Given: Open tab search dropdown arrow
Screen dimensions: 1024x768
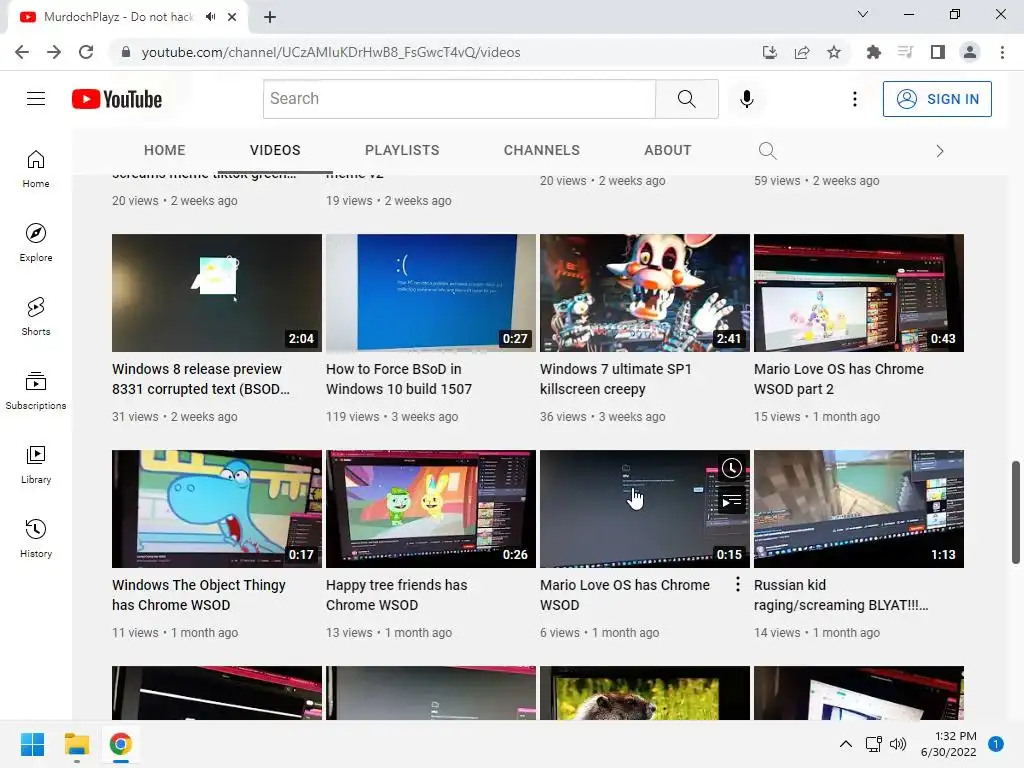Looking at the screenshot, I should pyautogui.click(x=863, y=14).
